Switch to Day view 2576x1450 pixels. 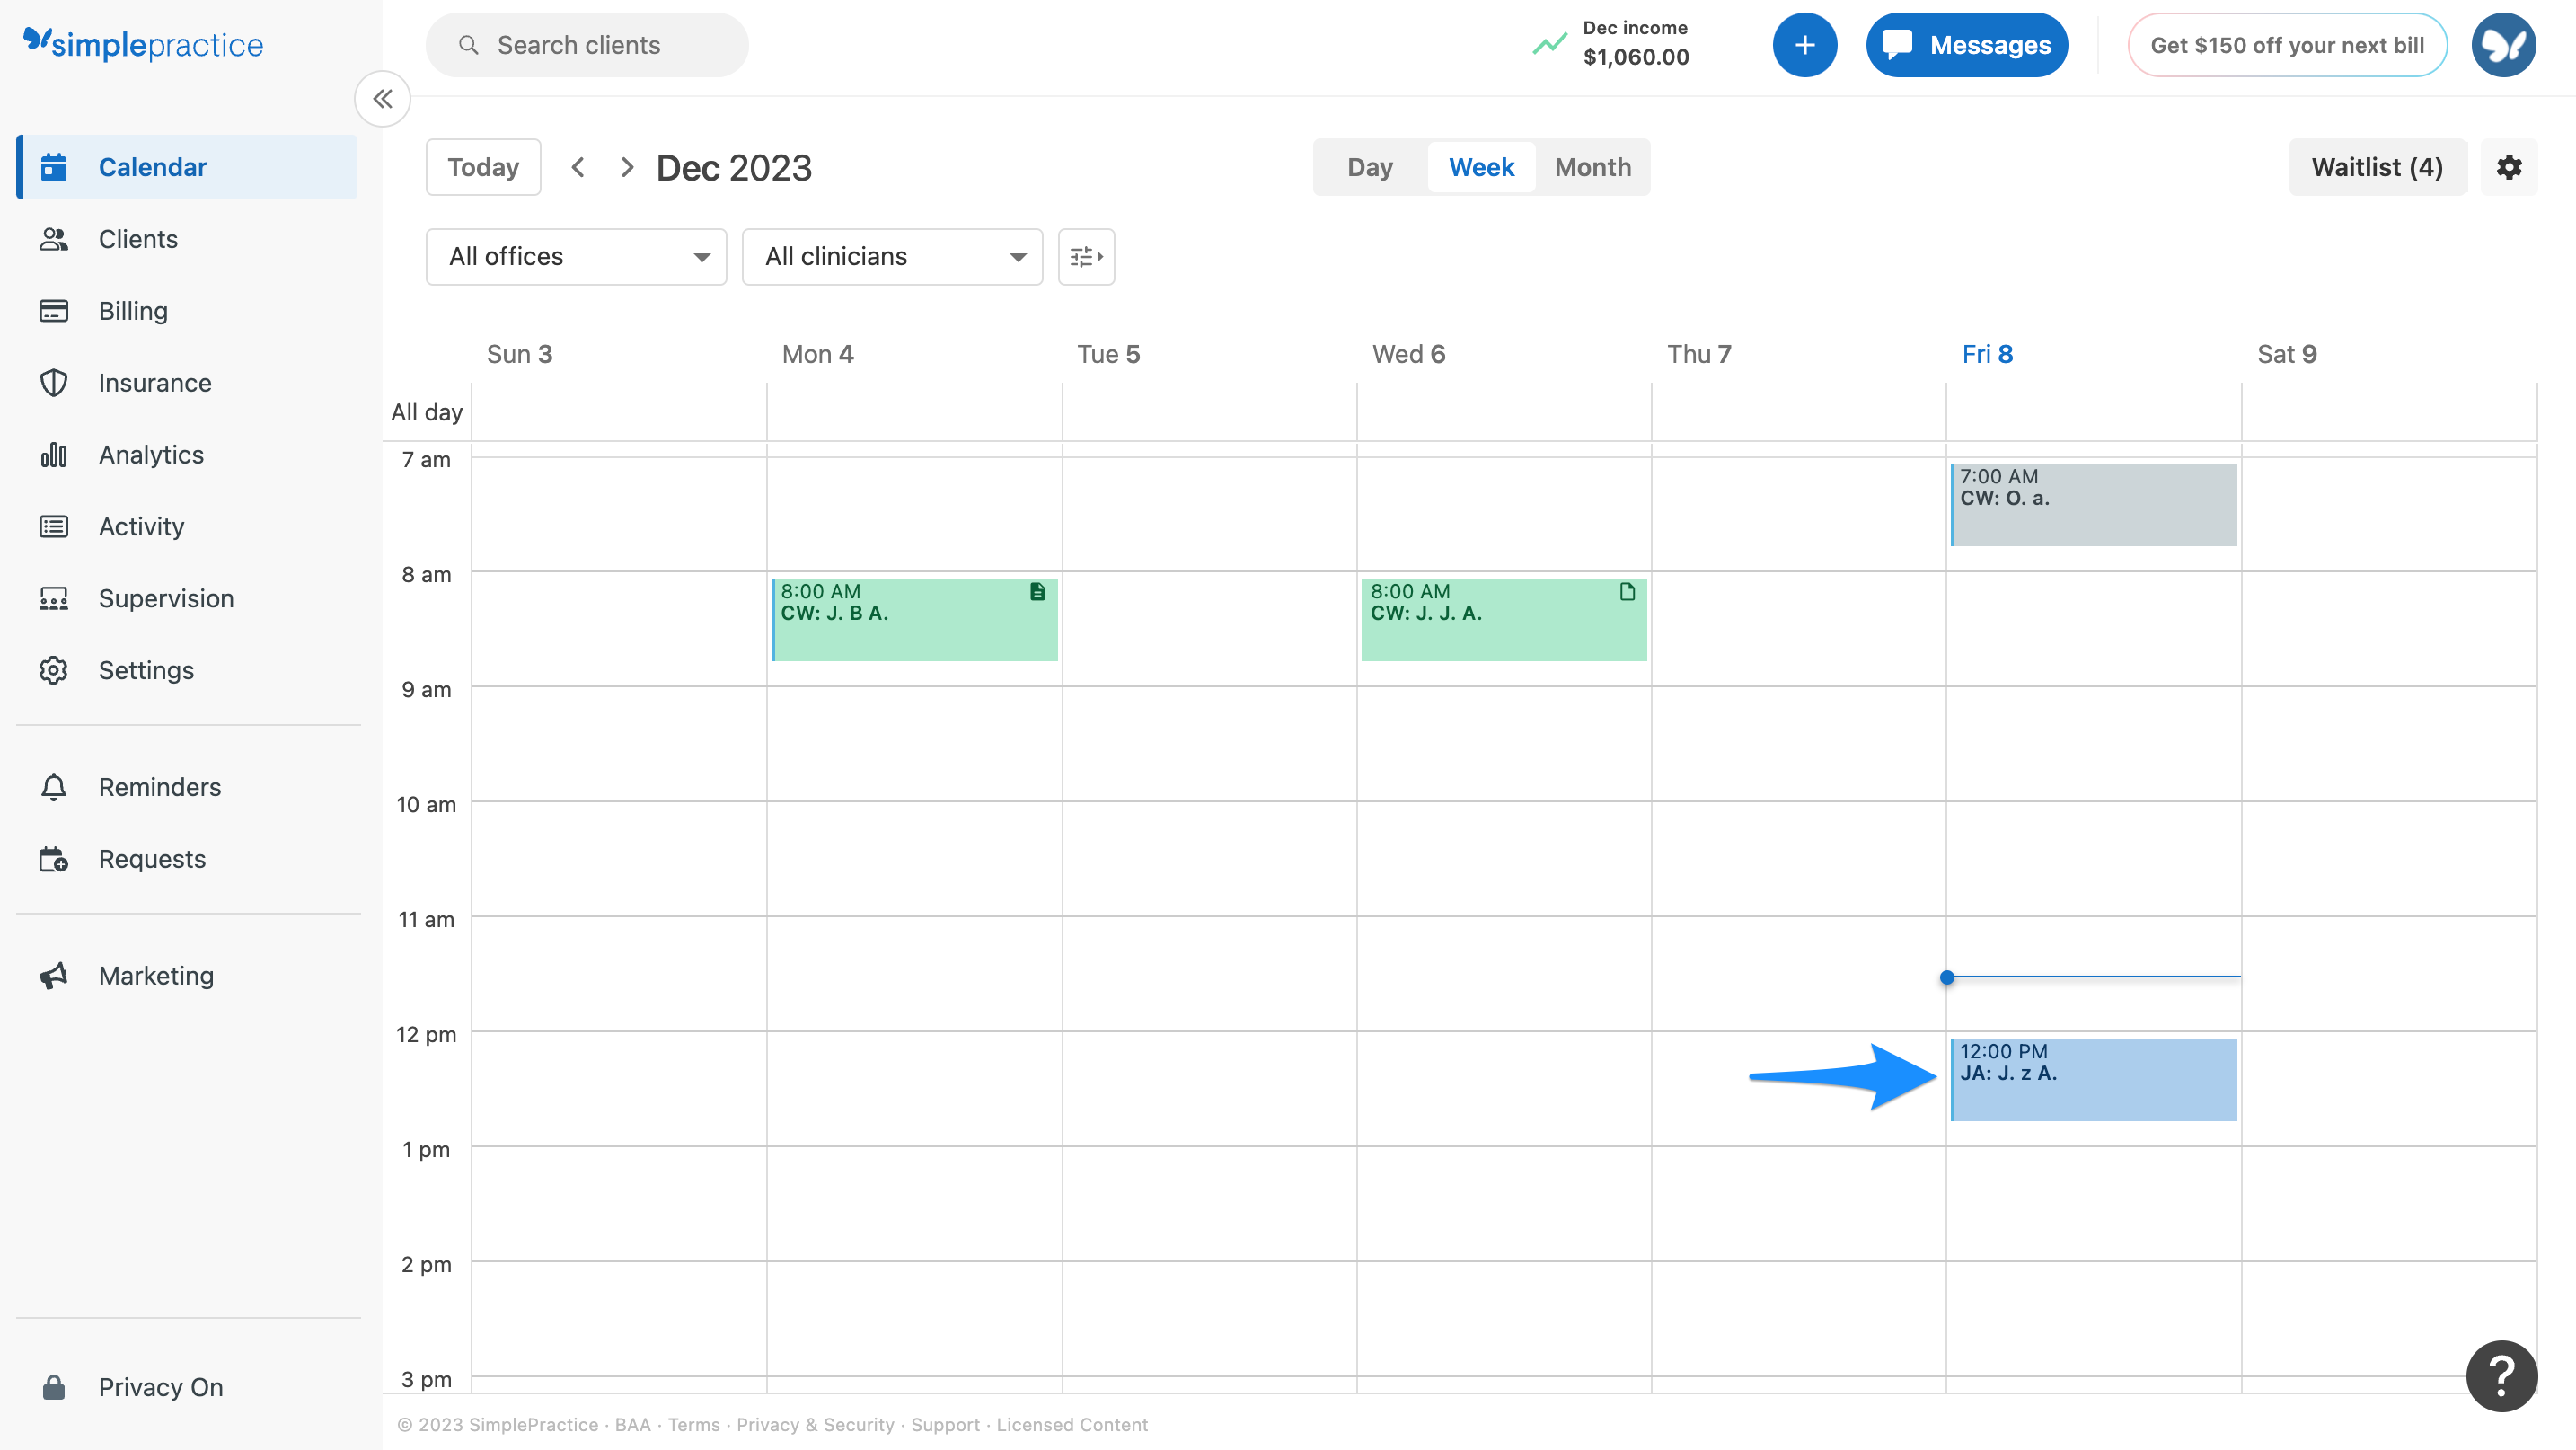(1368, 166)
